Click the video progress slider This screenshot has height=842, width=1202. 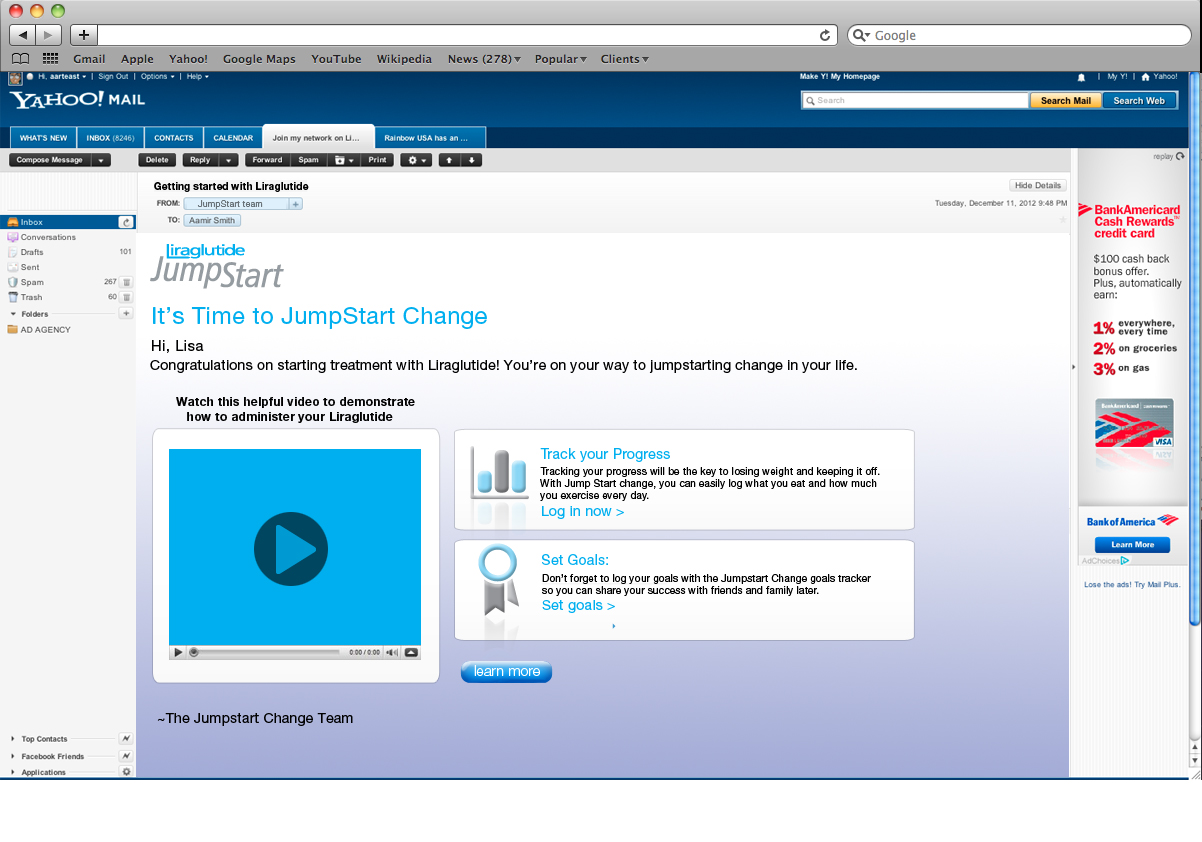click(265, 652)
